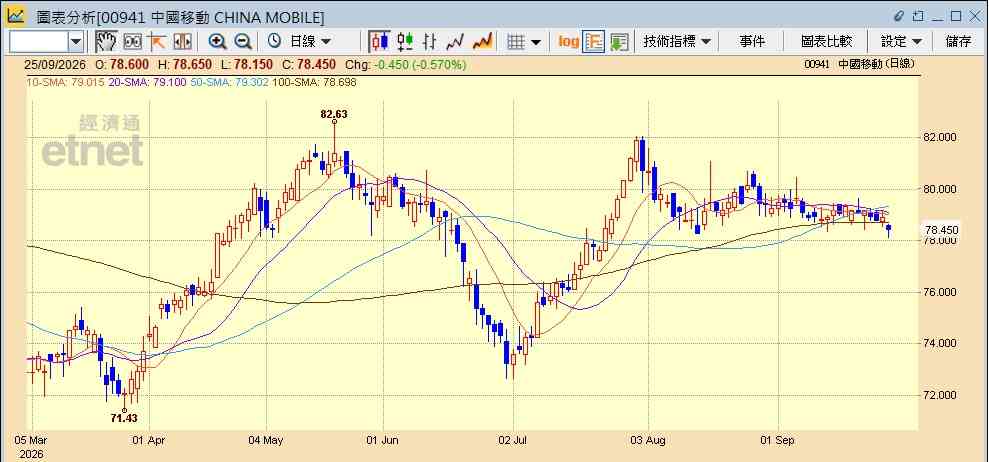Open the 技術指標 dropdown menu
Viewport: 989px width, 462px height.
(x=677, y=42)
